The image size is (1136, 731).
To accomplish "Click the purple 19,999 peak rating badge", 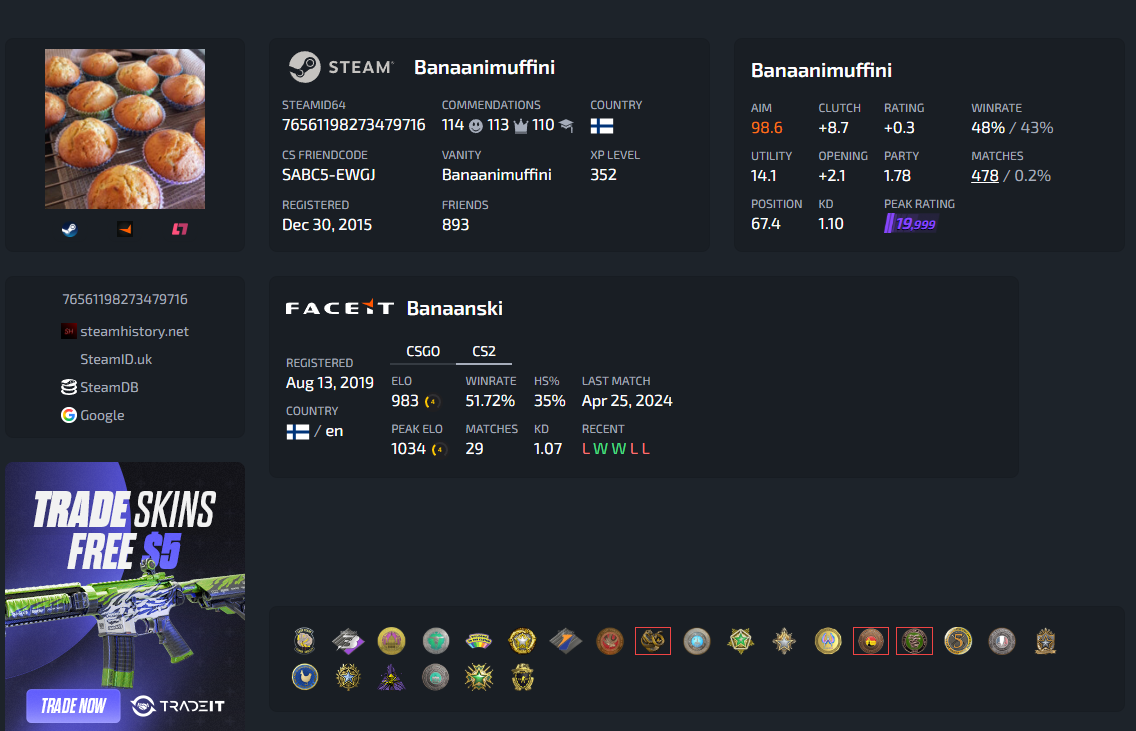I will click(x=911, y=224).
